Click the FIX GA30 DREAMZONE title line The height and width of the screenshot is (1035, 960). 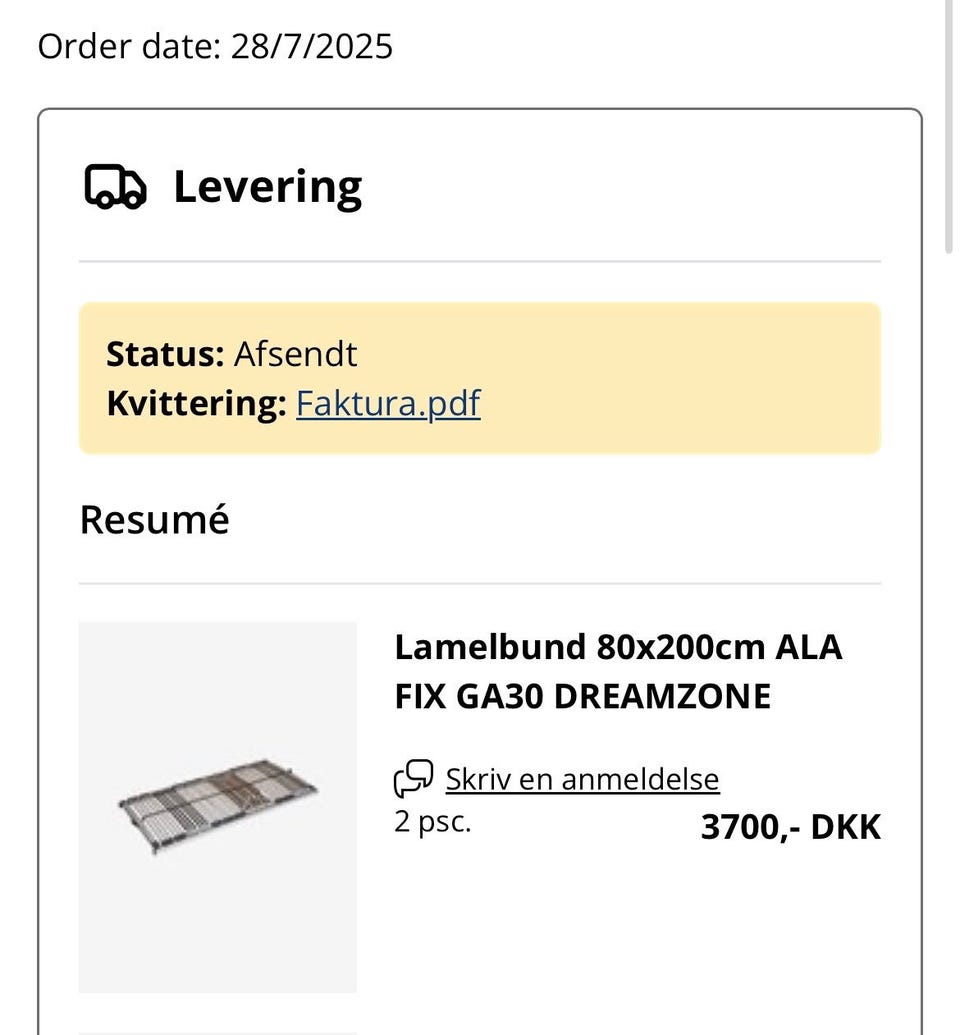(x=582, y=697)
